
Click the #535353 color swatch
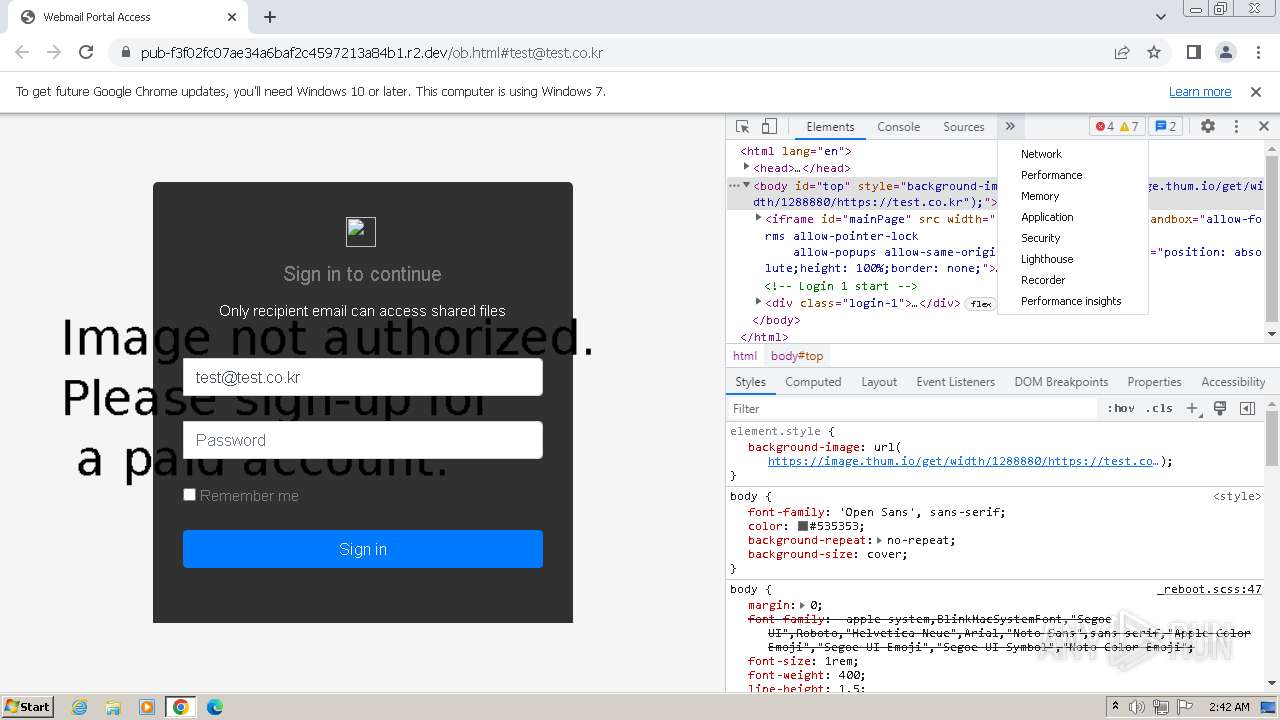pyautogui.click(x=802, y=526)
